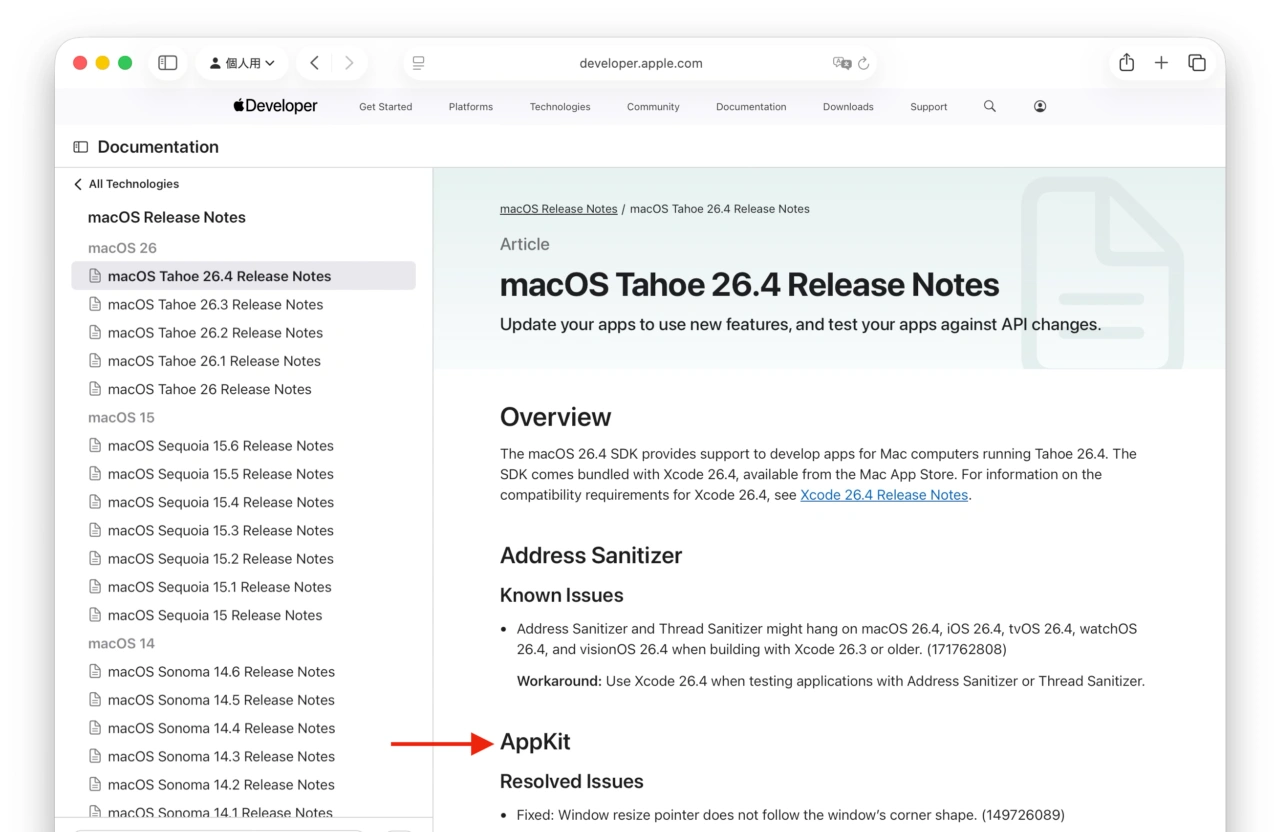Open the 個人用 profile dropdown

click(x=242, y=63)
